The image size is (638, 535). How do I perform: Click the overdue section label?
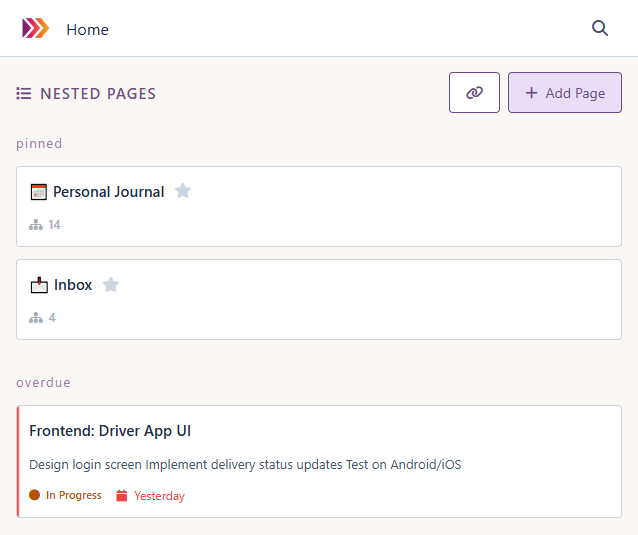tap(43, 382)
